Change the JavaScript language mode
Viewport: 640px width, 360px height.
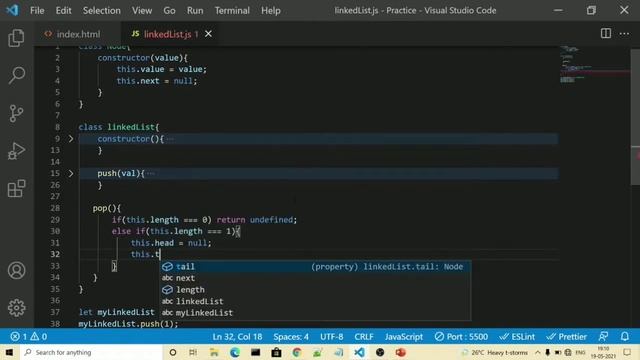[x=404, y=337]
